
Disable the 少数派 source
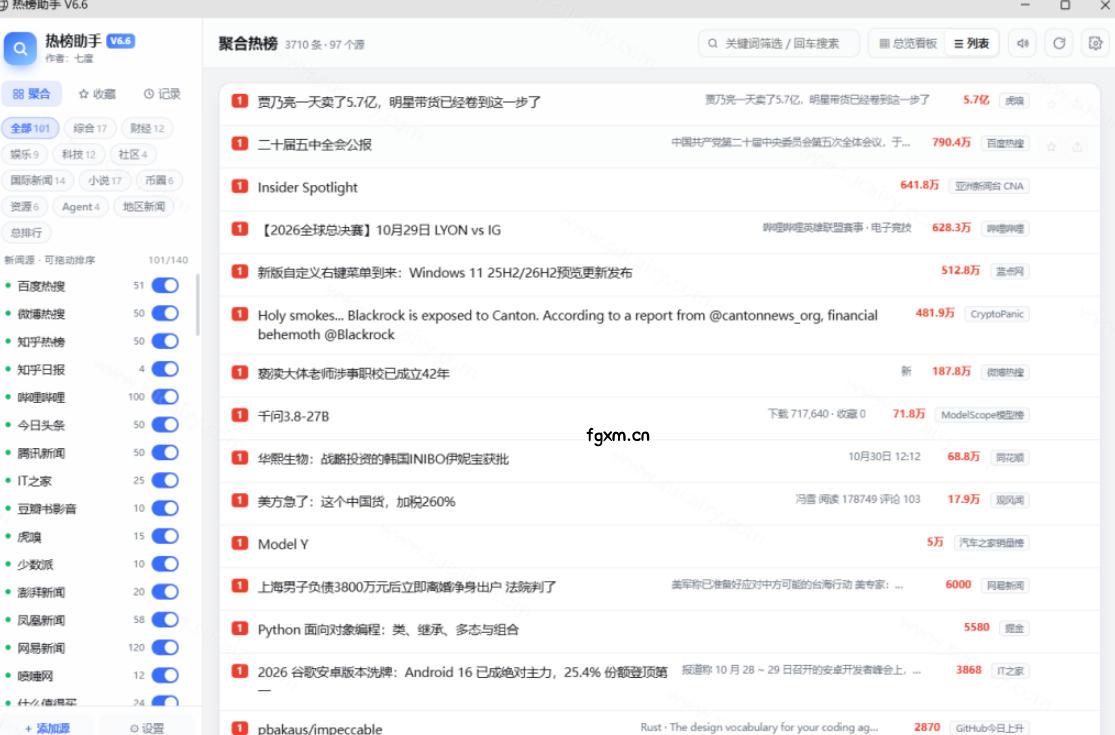(x=165, y=564)
